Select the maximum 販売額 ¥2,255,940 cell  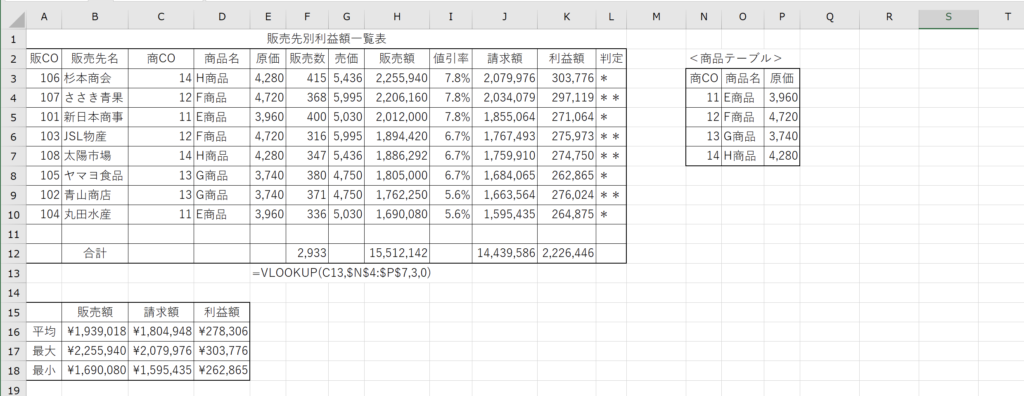click(95, 351)
